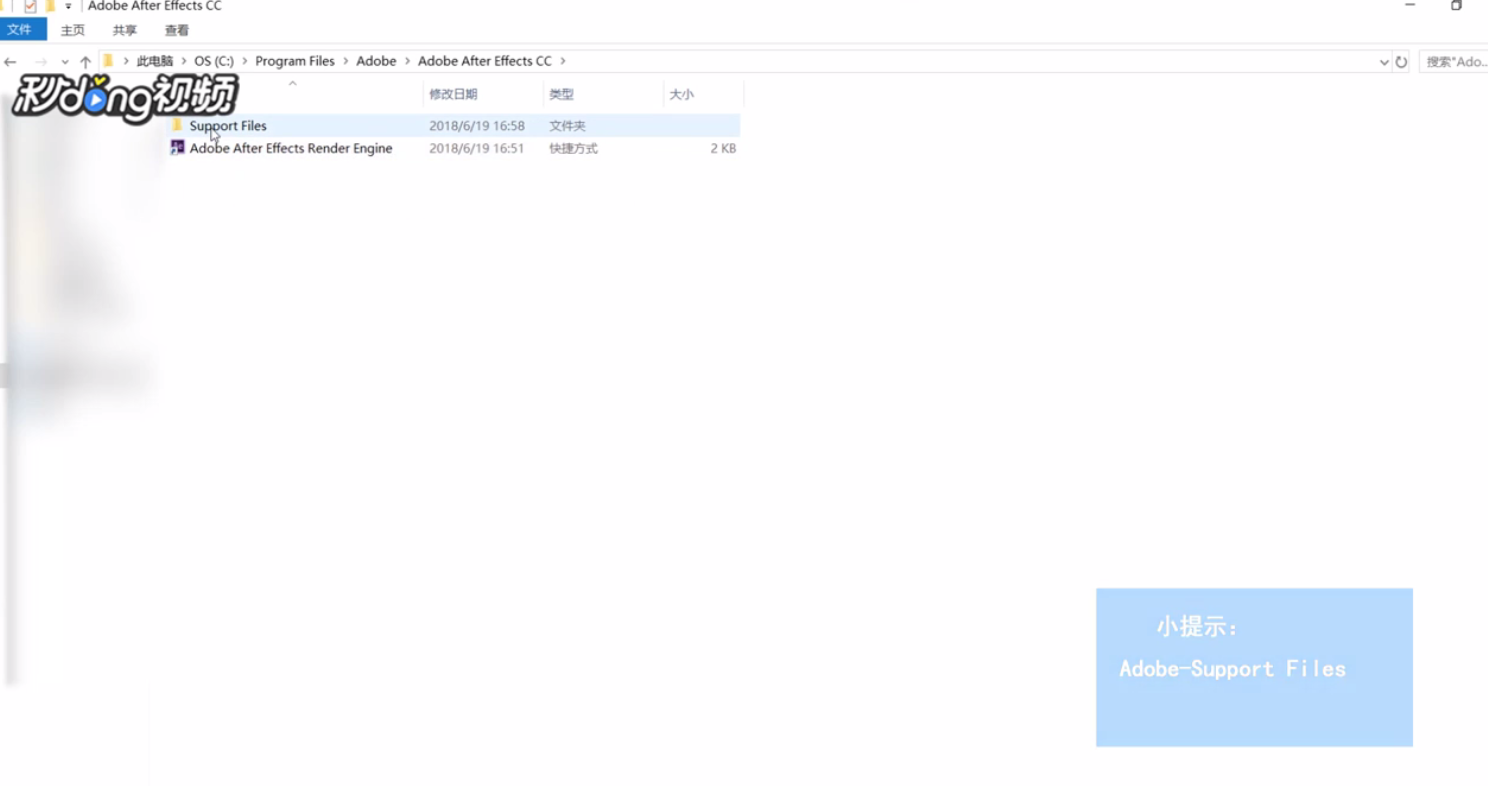Open the quick access toolbar customize dropdown
Image resolution: width=1488 pixels, height=786 pixels.
tap(68, 6)
